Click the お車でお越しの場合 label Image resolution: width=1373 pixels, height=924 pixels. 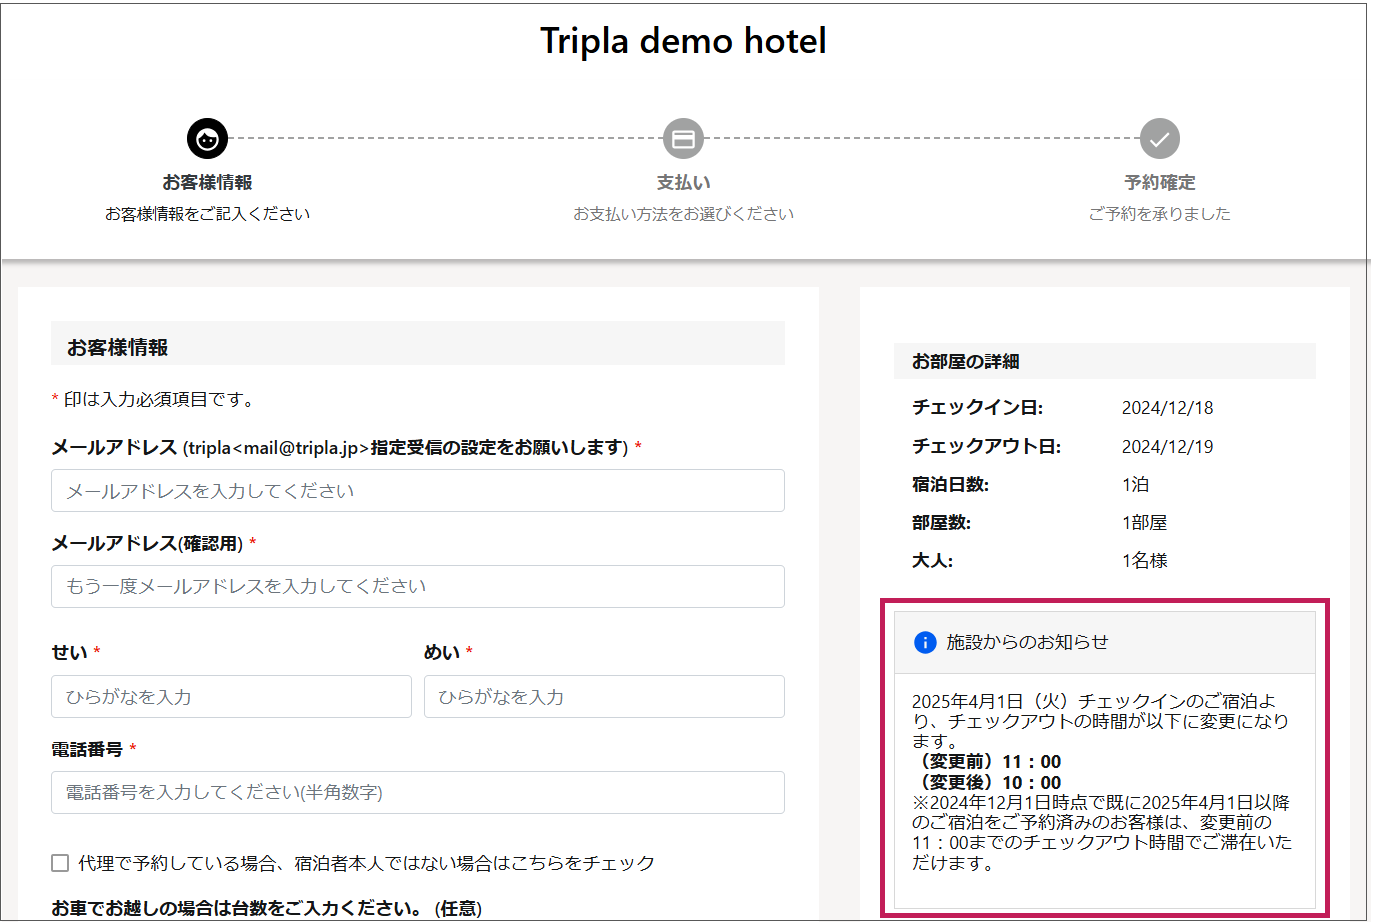(266, 908)
